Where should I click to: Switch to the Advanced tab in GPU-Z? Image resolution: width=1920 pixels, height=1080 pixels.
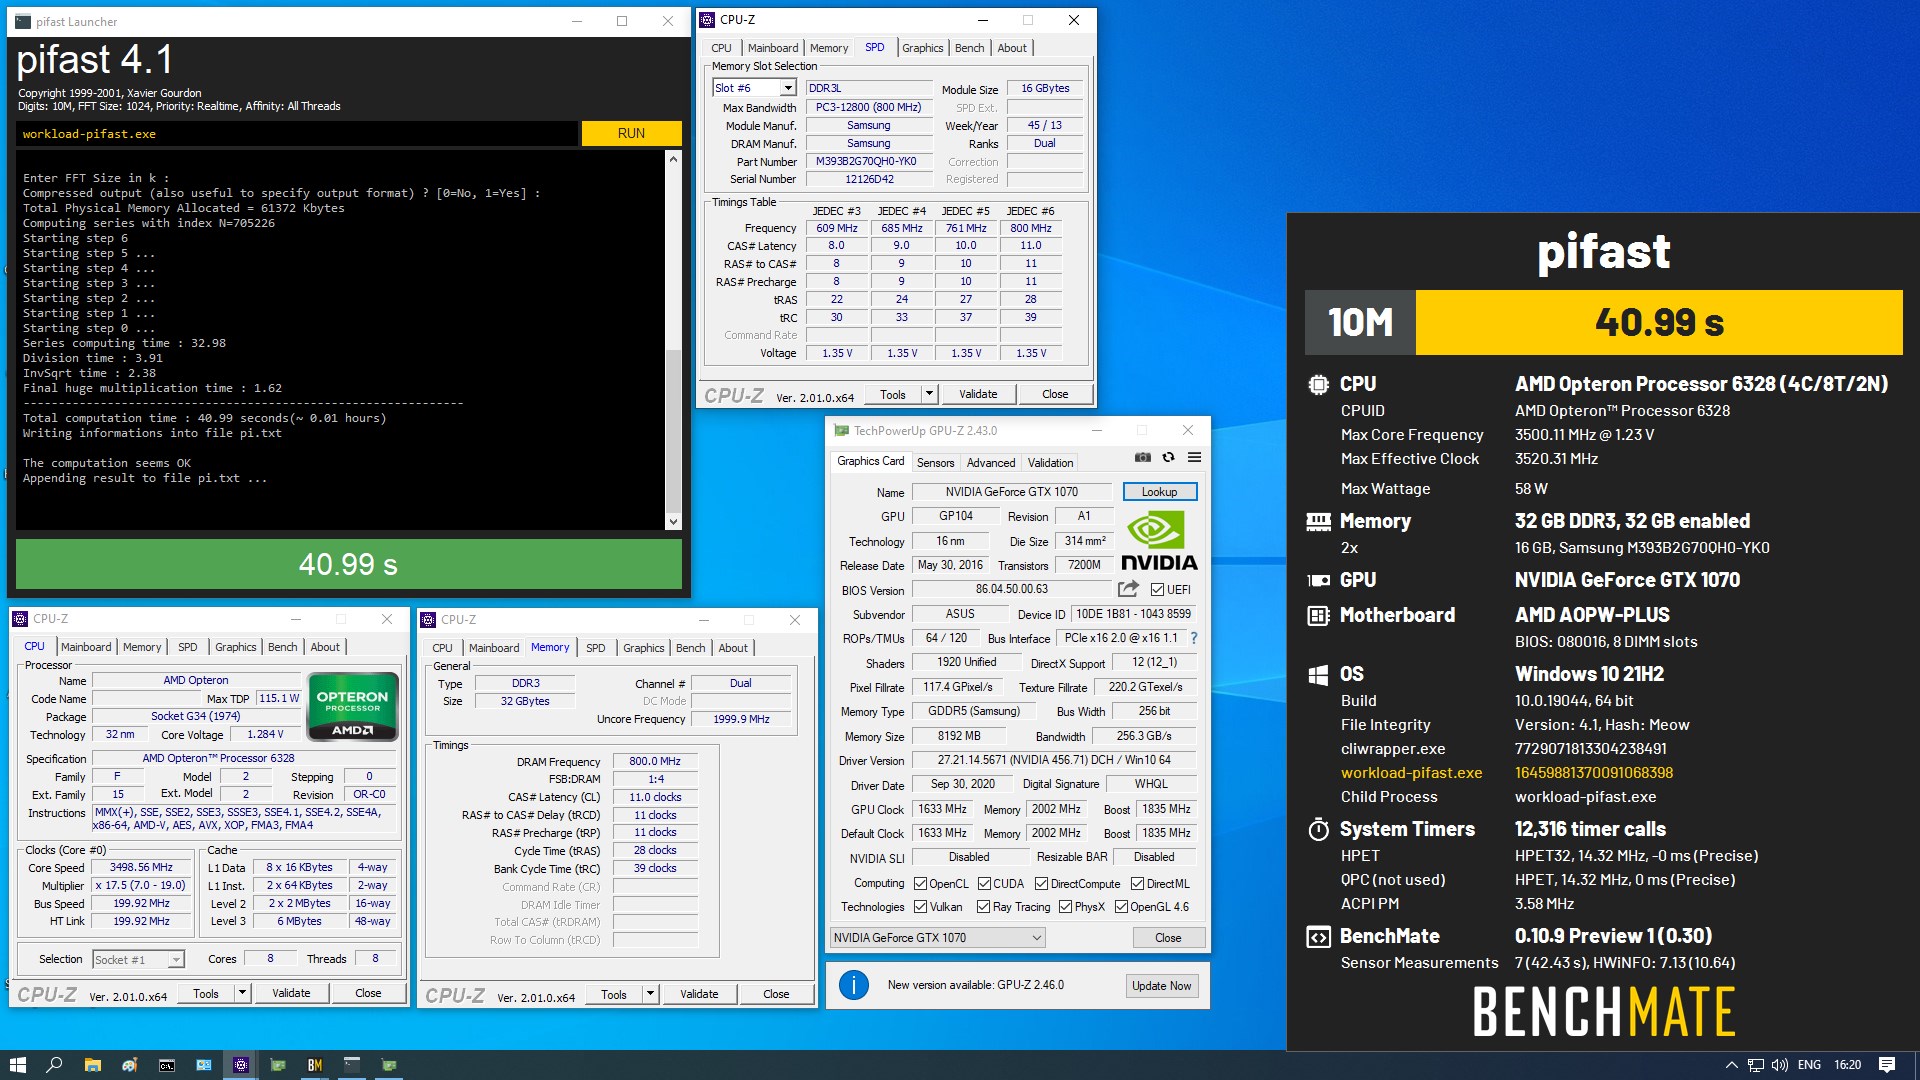click(x=991, y=463)
